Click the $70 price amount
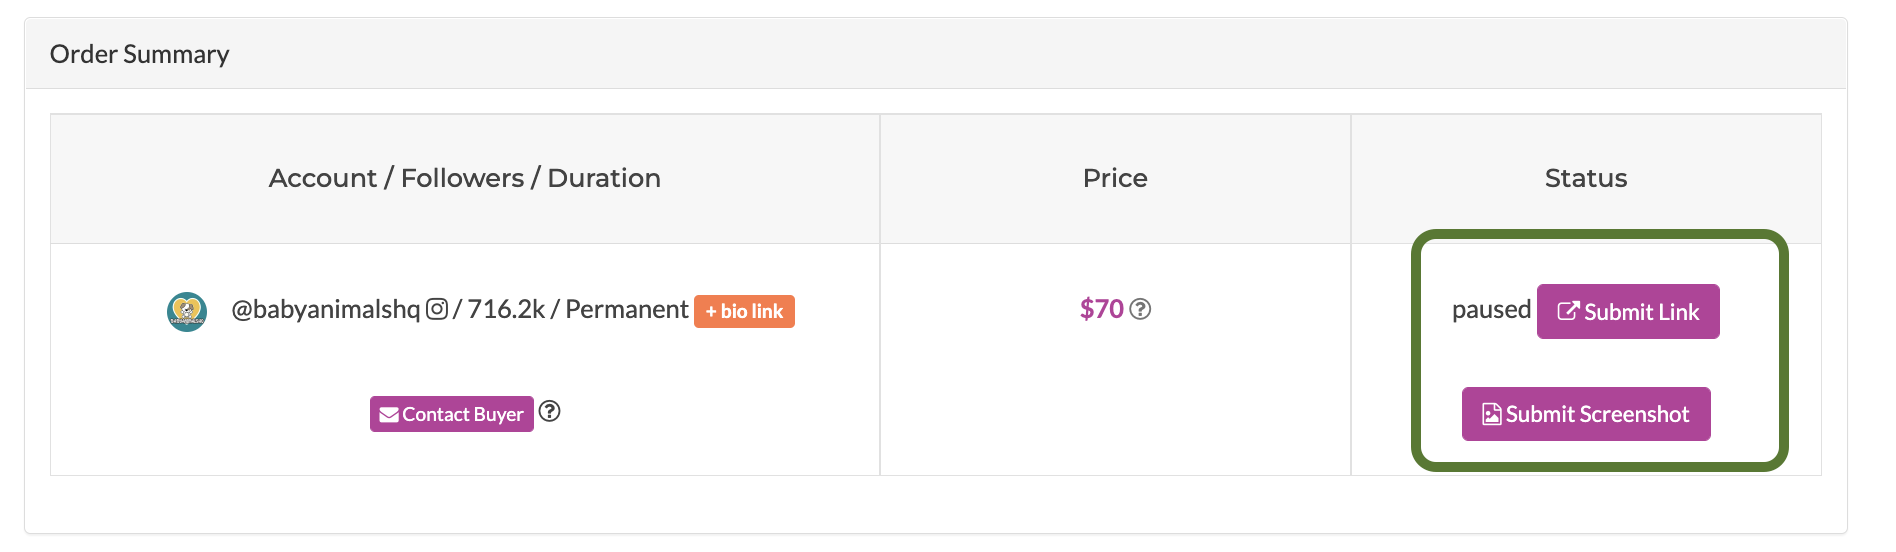1896x552 pixels. coord(1102,309)
